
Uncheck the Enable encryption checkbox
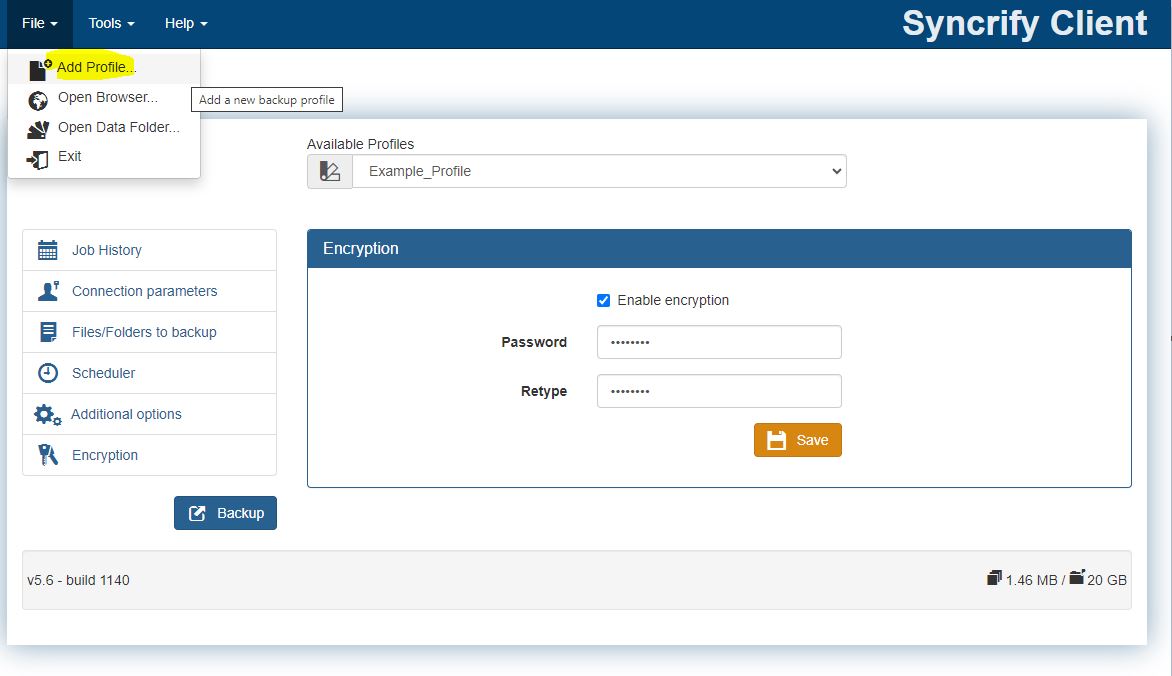tap(603, 301)
